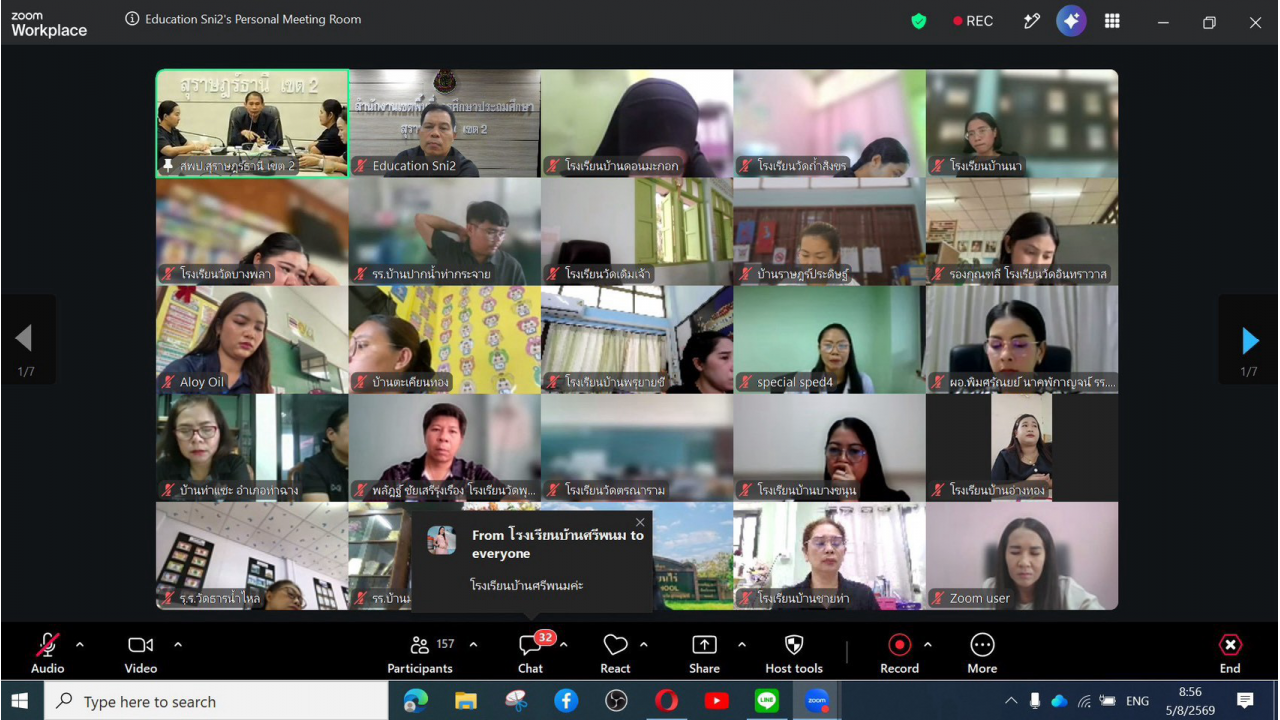Open OneDrive cloud icon in tray
This screenshot has height=720, width=1280.
1059,701
